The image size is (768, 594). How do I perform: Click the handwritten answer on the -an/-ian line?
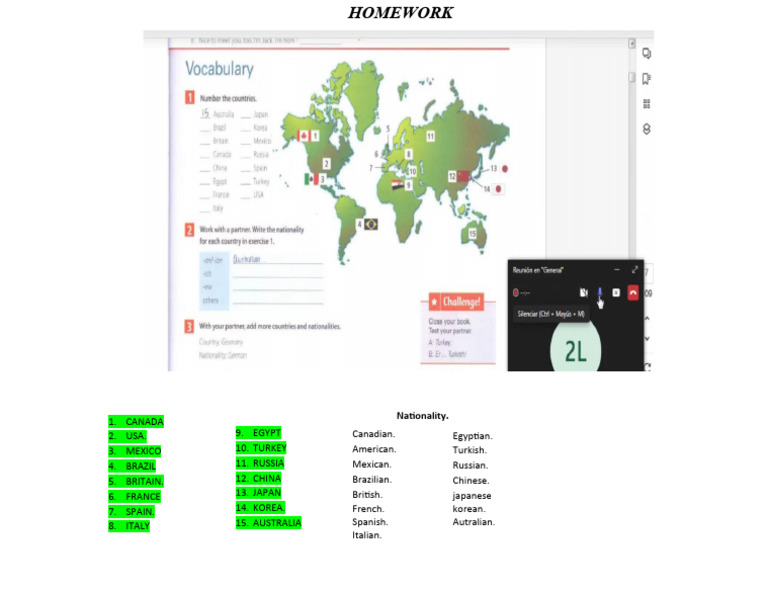click(x=246, y=259)
